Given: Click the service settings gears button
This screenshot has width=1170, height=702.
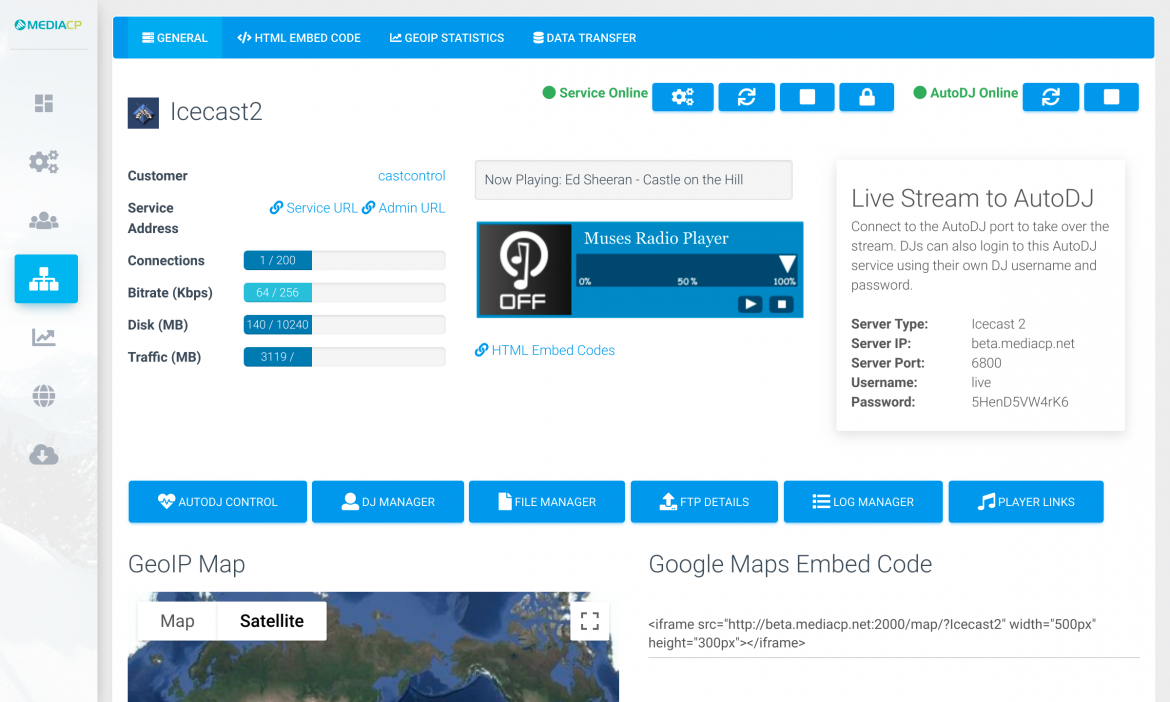Looking at the screenshot, I should [683, 97].
